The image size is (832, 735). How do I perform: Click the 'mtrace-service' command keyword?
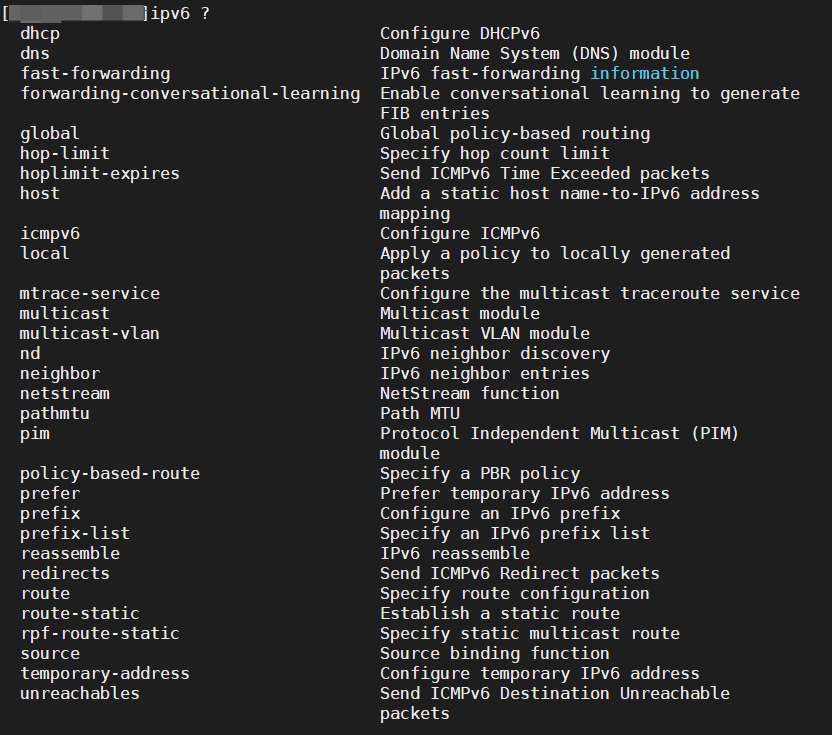point(90,293)
